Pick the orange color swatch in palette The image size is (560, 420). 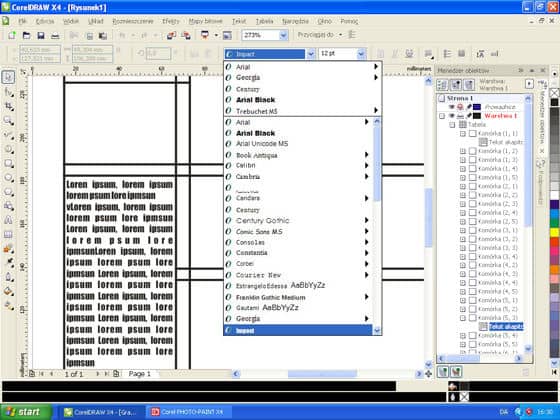click(x=554, y=270)
